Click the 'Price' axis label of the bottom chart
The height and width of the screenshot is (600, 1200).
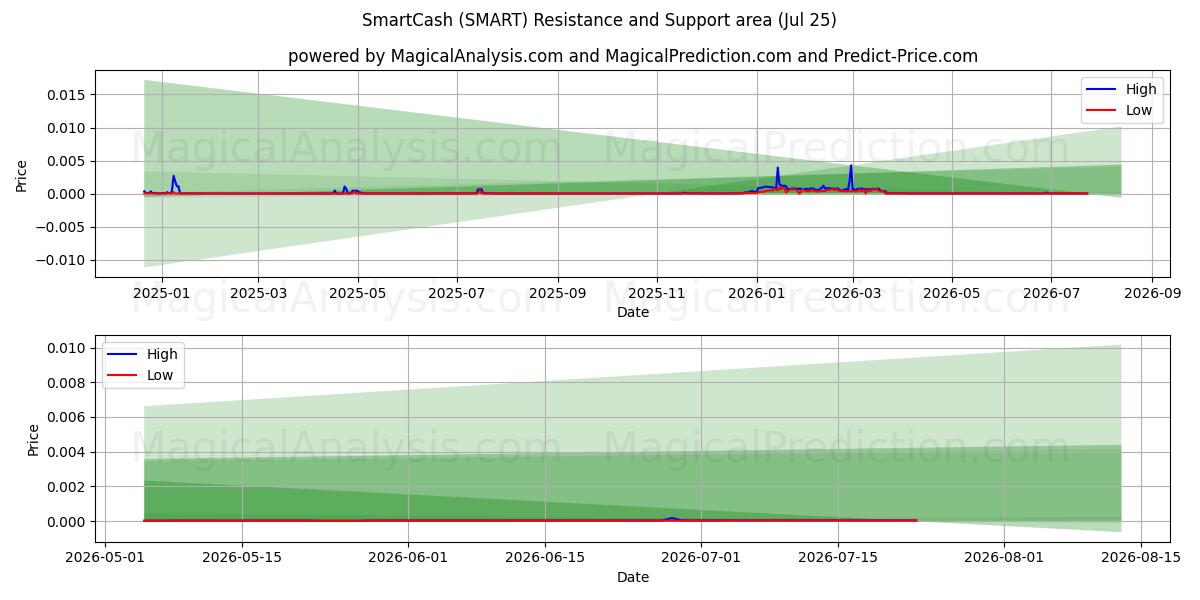point(34,440)
